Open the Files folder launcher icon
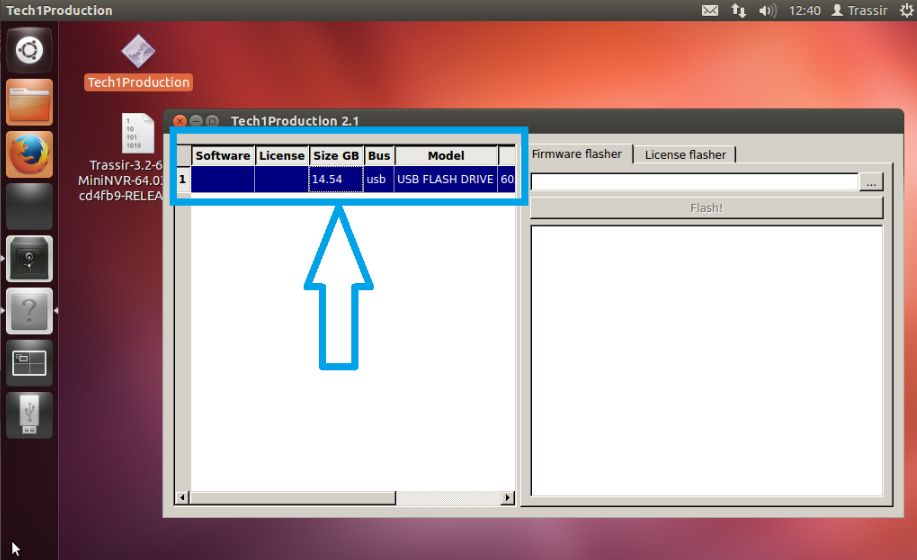 (x=29, y=102)
